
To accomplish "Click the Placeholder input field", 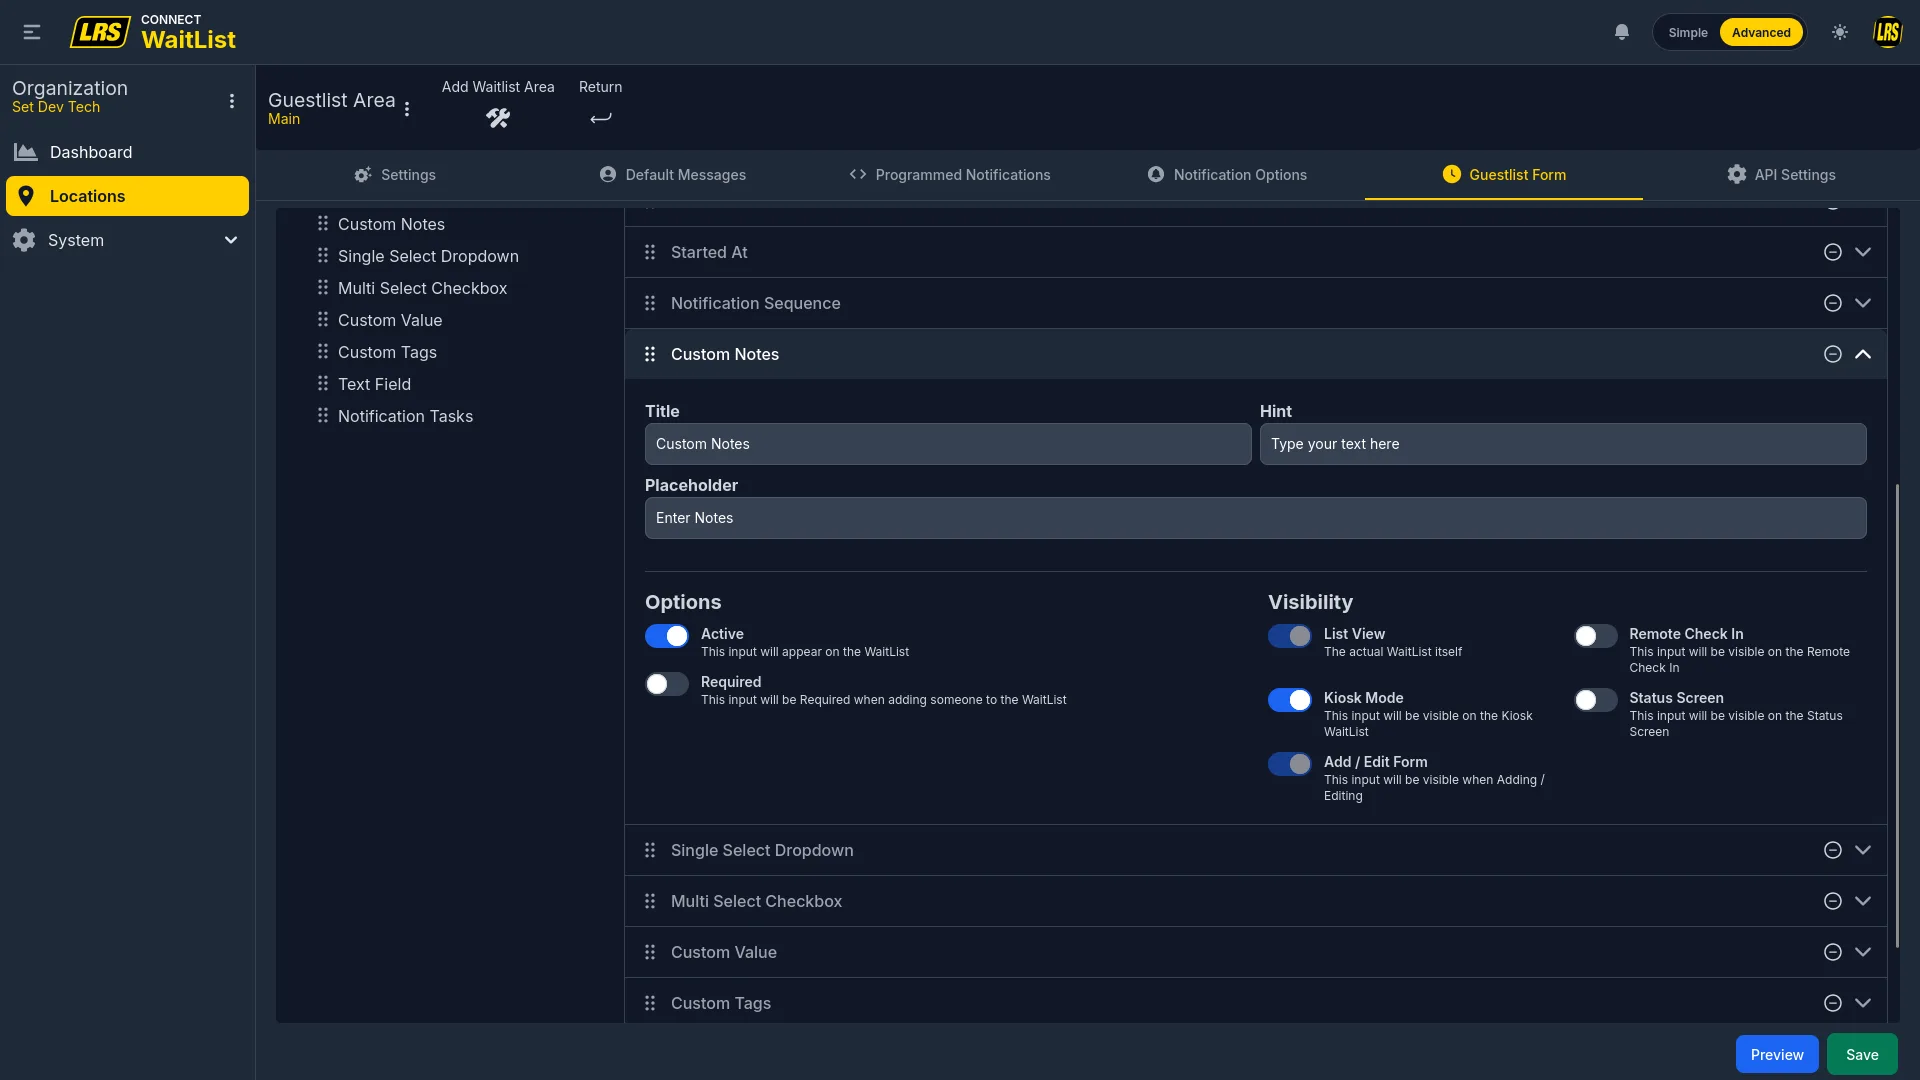I will pyautogui.click(x=1255, y=518).
